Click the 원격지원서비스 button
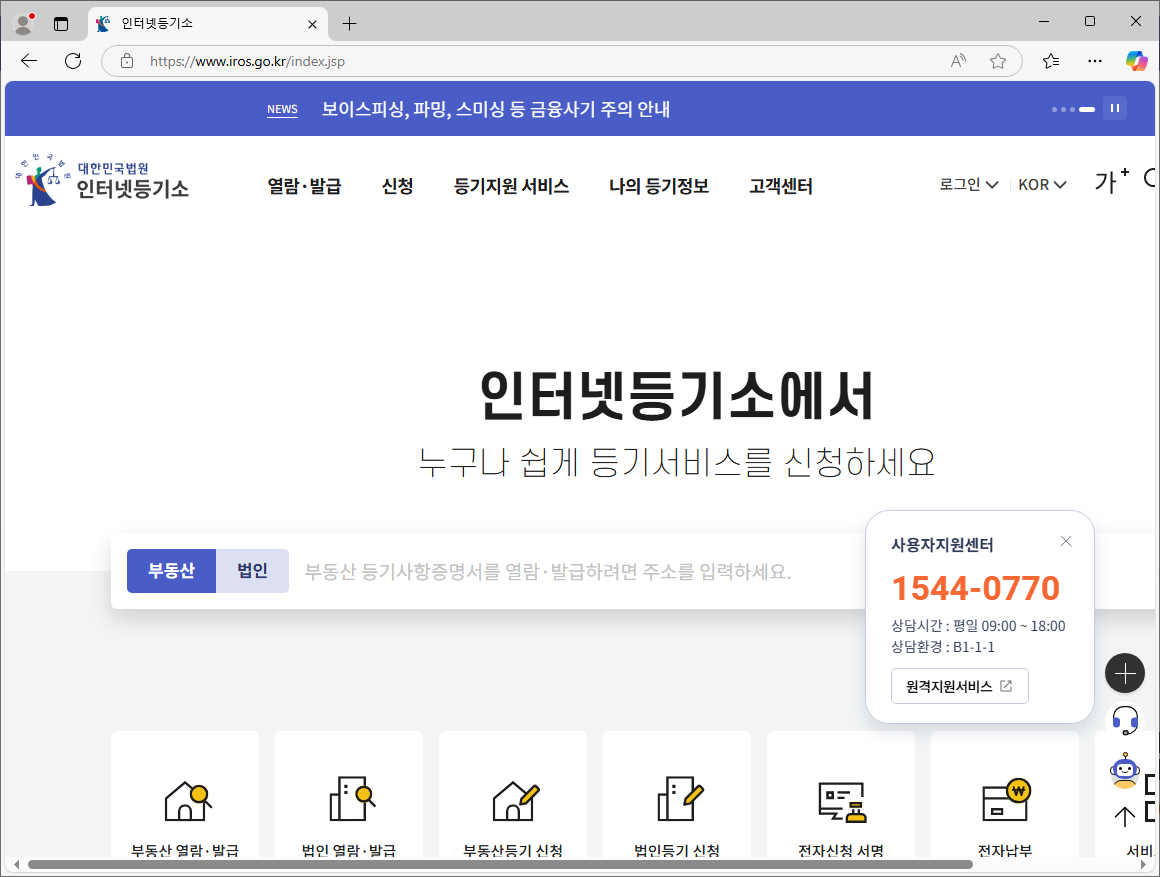Image resolution: width=1160 pixels, height=877 pixels. click(x=959, y=686)
